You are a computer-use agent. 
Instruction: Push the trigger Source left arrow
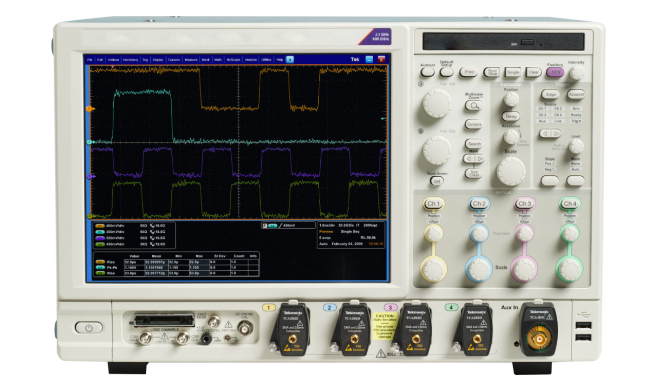coord(545,134)
